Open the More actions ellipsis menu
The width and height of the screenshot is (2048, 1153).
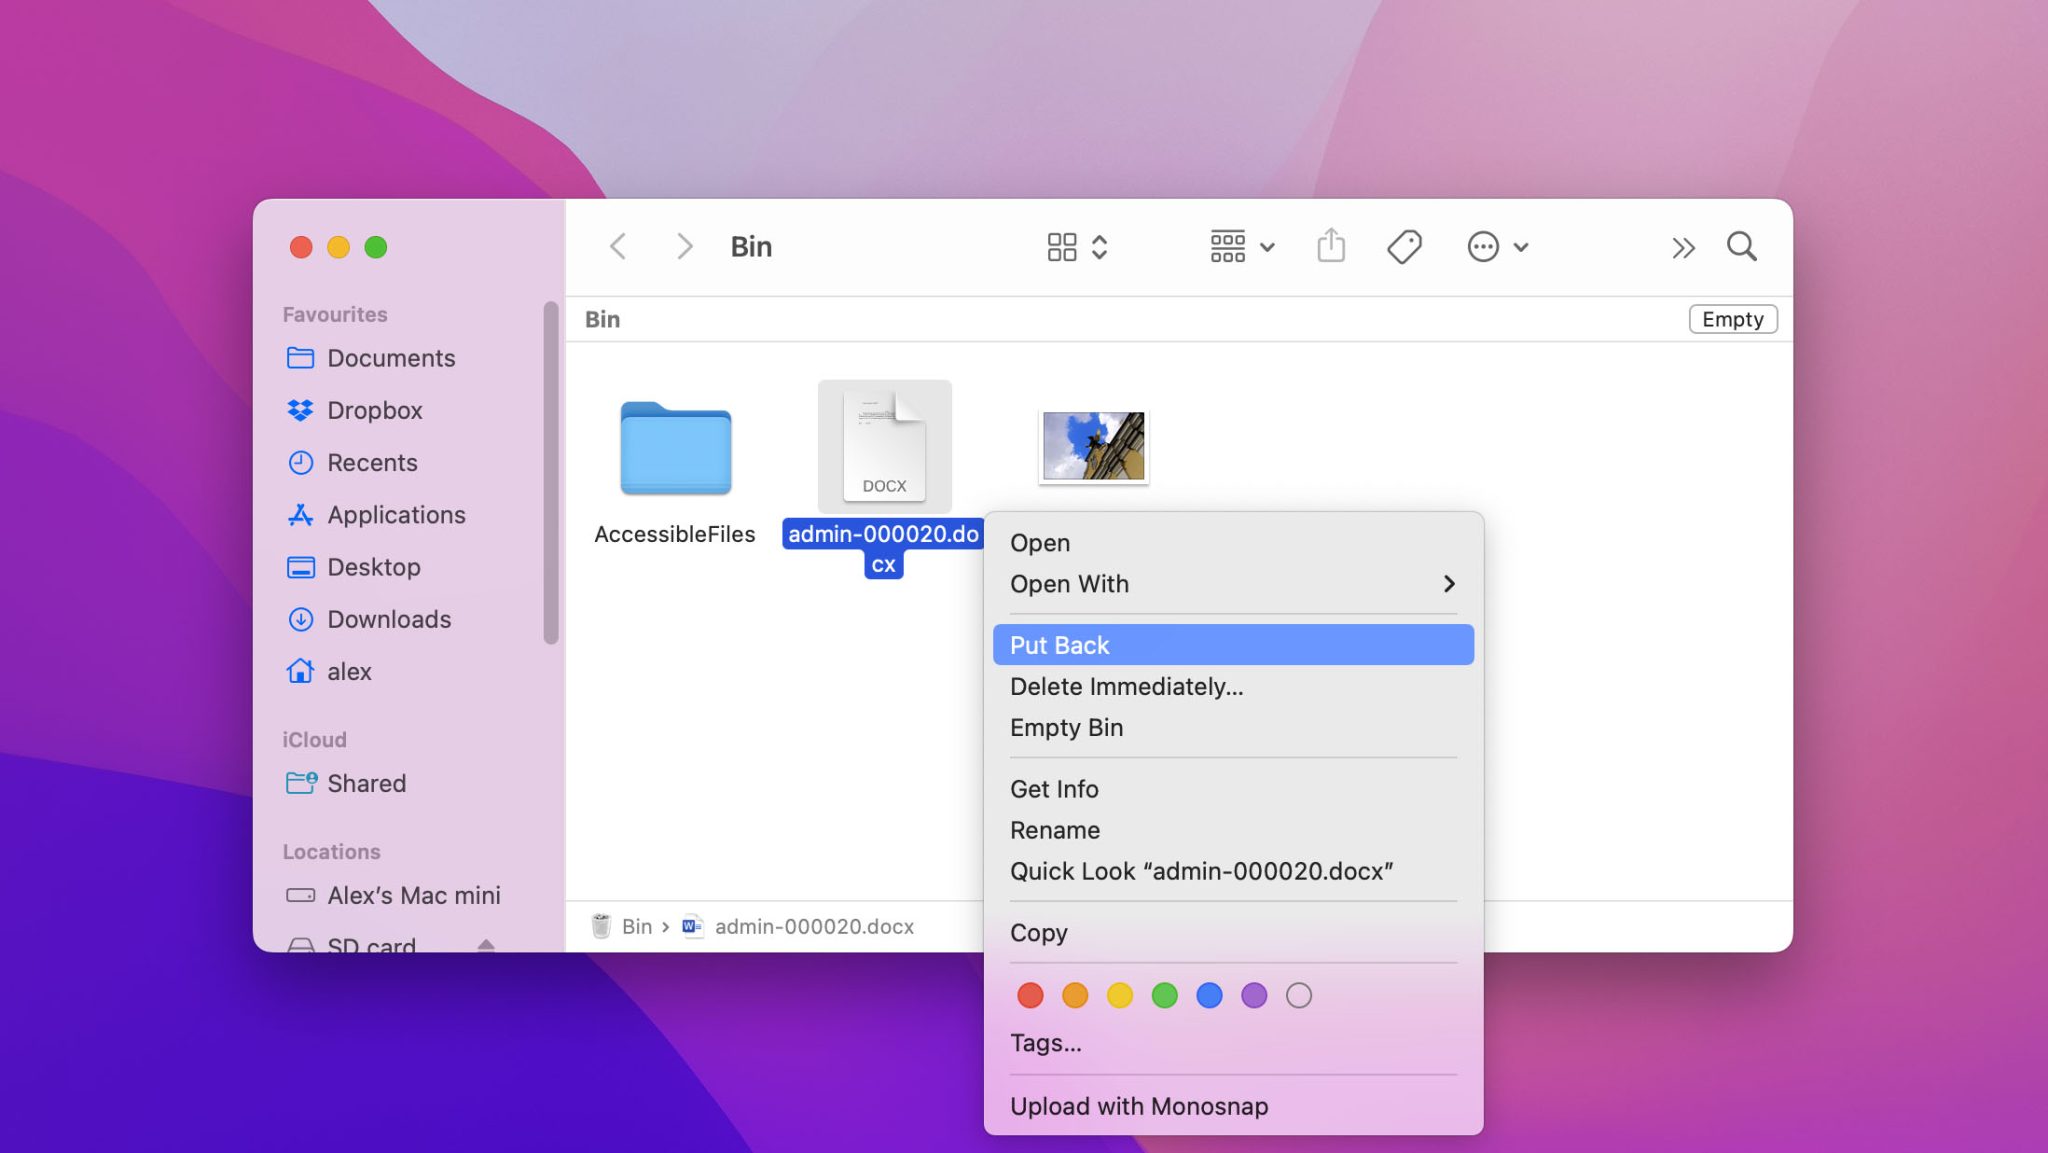coord(1497,246)
